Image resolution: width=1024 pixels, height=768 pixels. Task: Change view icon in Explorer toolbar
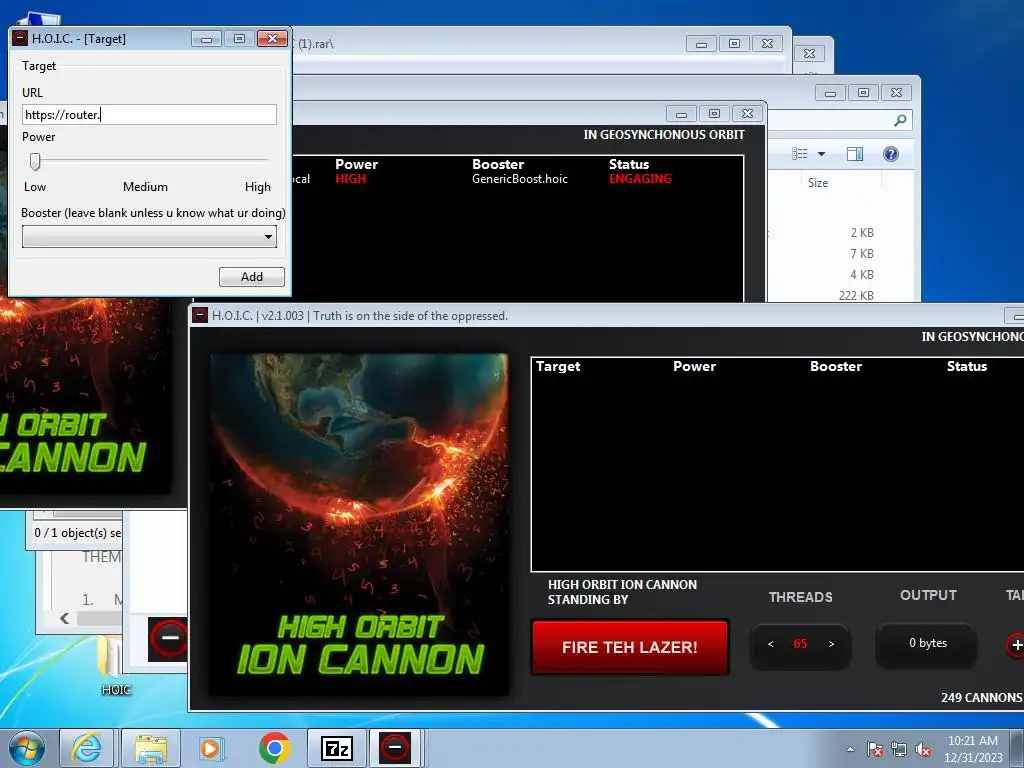[799, 153]
